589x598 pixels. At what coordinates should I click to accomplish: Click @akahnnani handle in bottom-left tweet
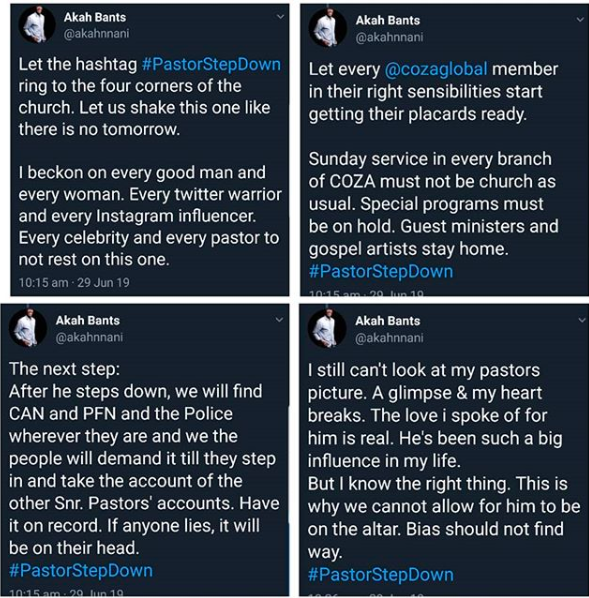89,337
